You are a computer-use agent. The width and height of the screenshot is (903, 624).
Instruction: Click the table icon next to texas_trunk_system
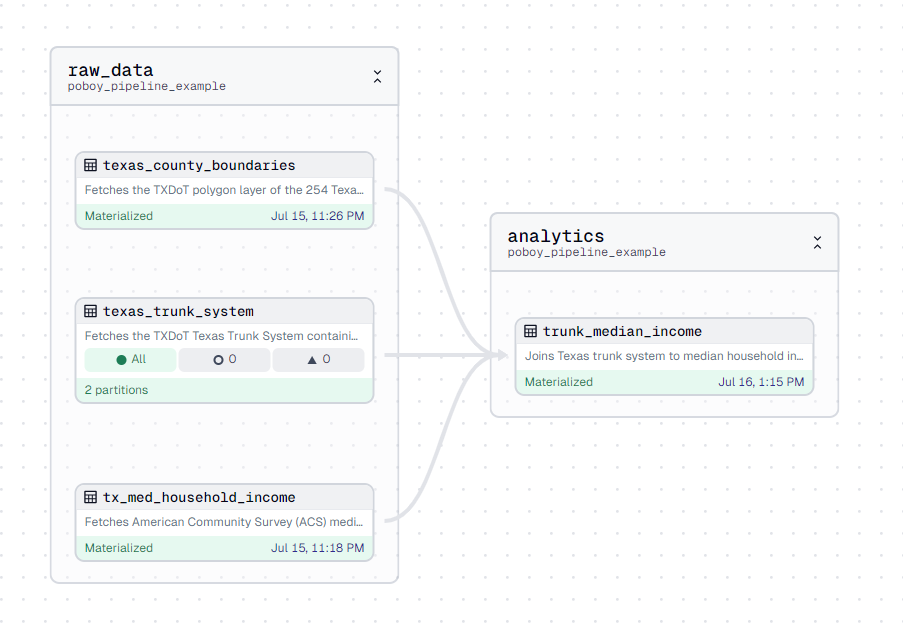(91, 311)
